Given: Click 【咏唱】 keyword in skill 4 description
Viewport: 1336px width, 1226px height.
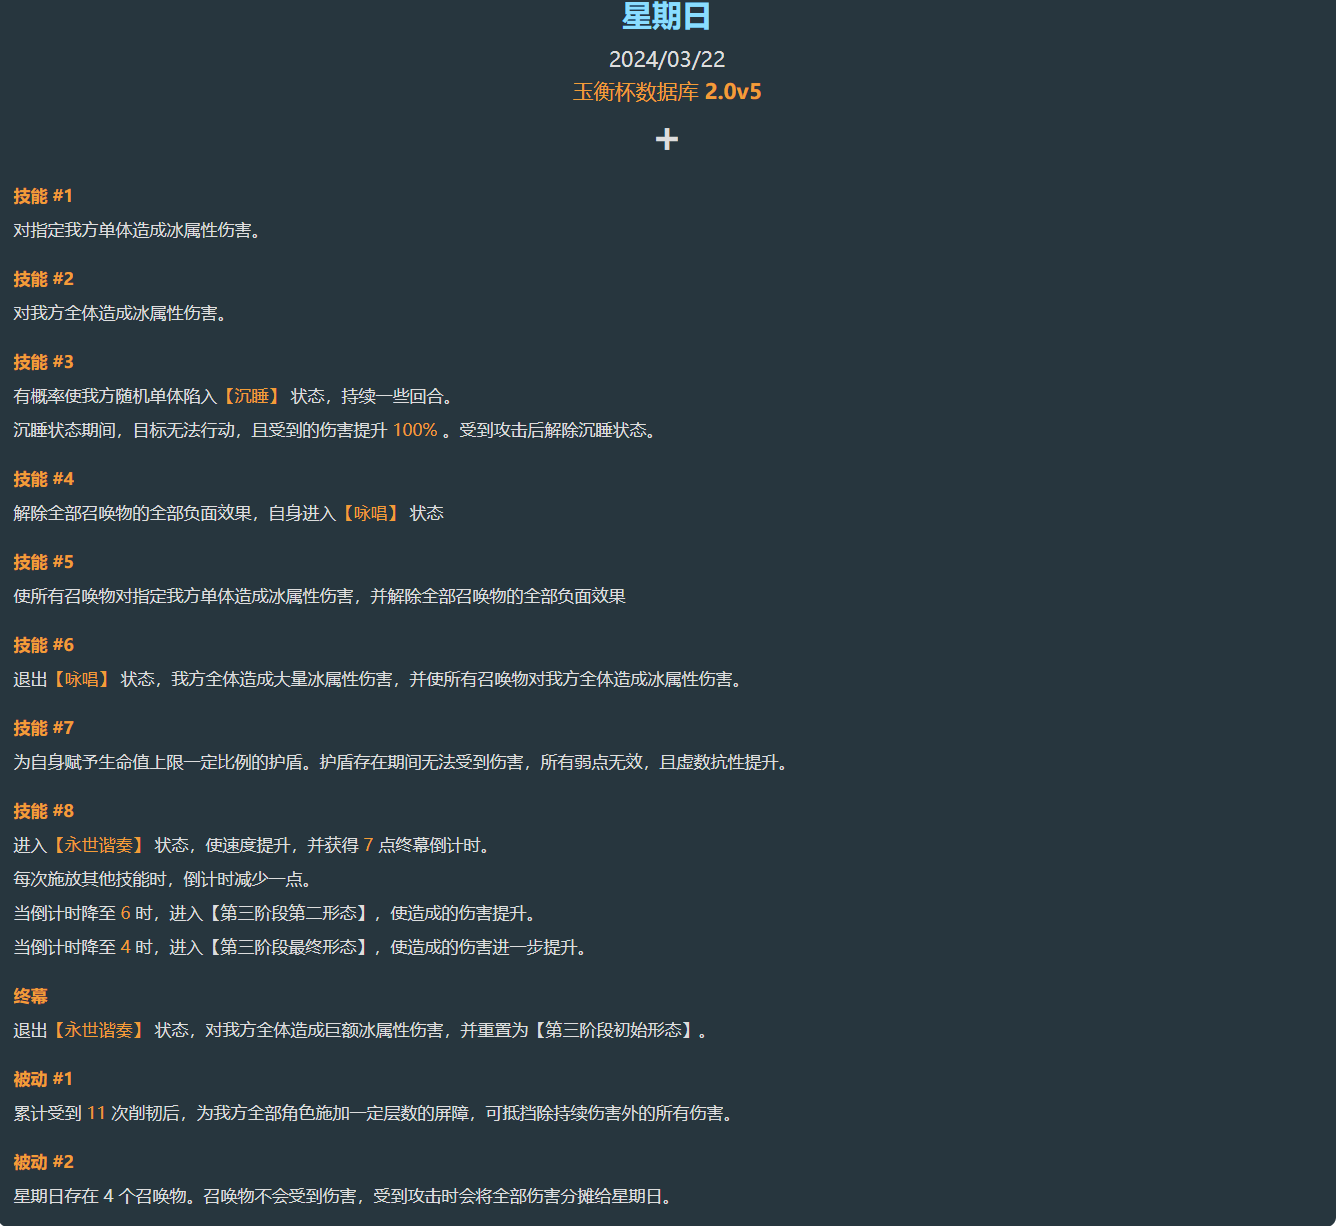Looking at the screenshot, I should pos(371,513).
